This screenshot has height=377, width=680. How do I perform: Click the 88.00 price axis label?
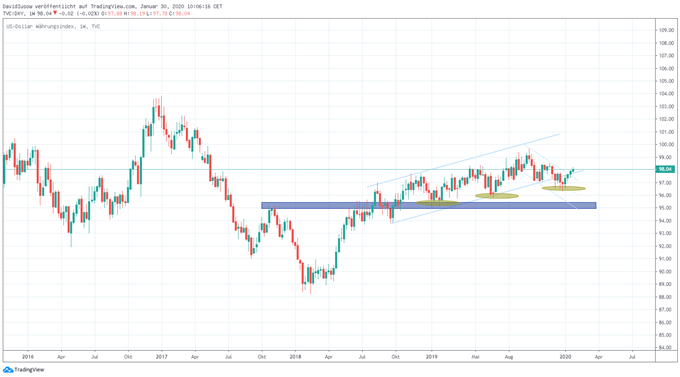(x=666, y=297)
